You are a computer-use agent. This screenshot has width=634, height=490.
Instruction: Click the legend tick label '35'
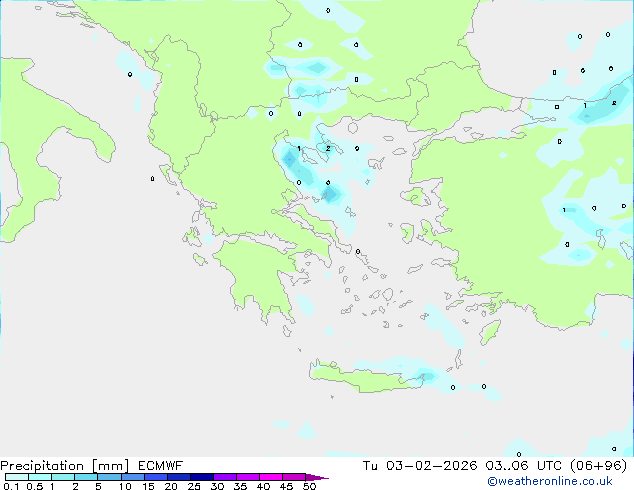pos(240,486)
